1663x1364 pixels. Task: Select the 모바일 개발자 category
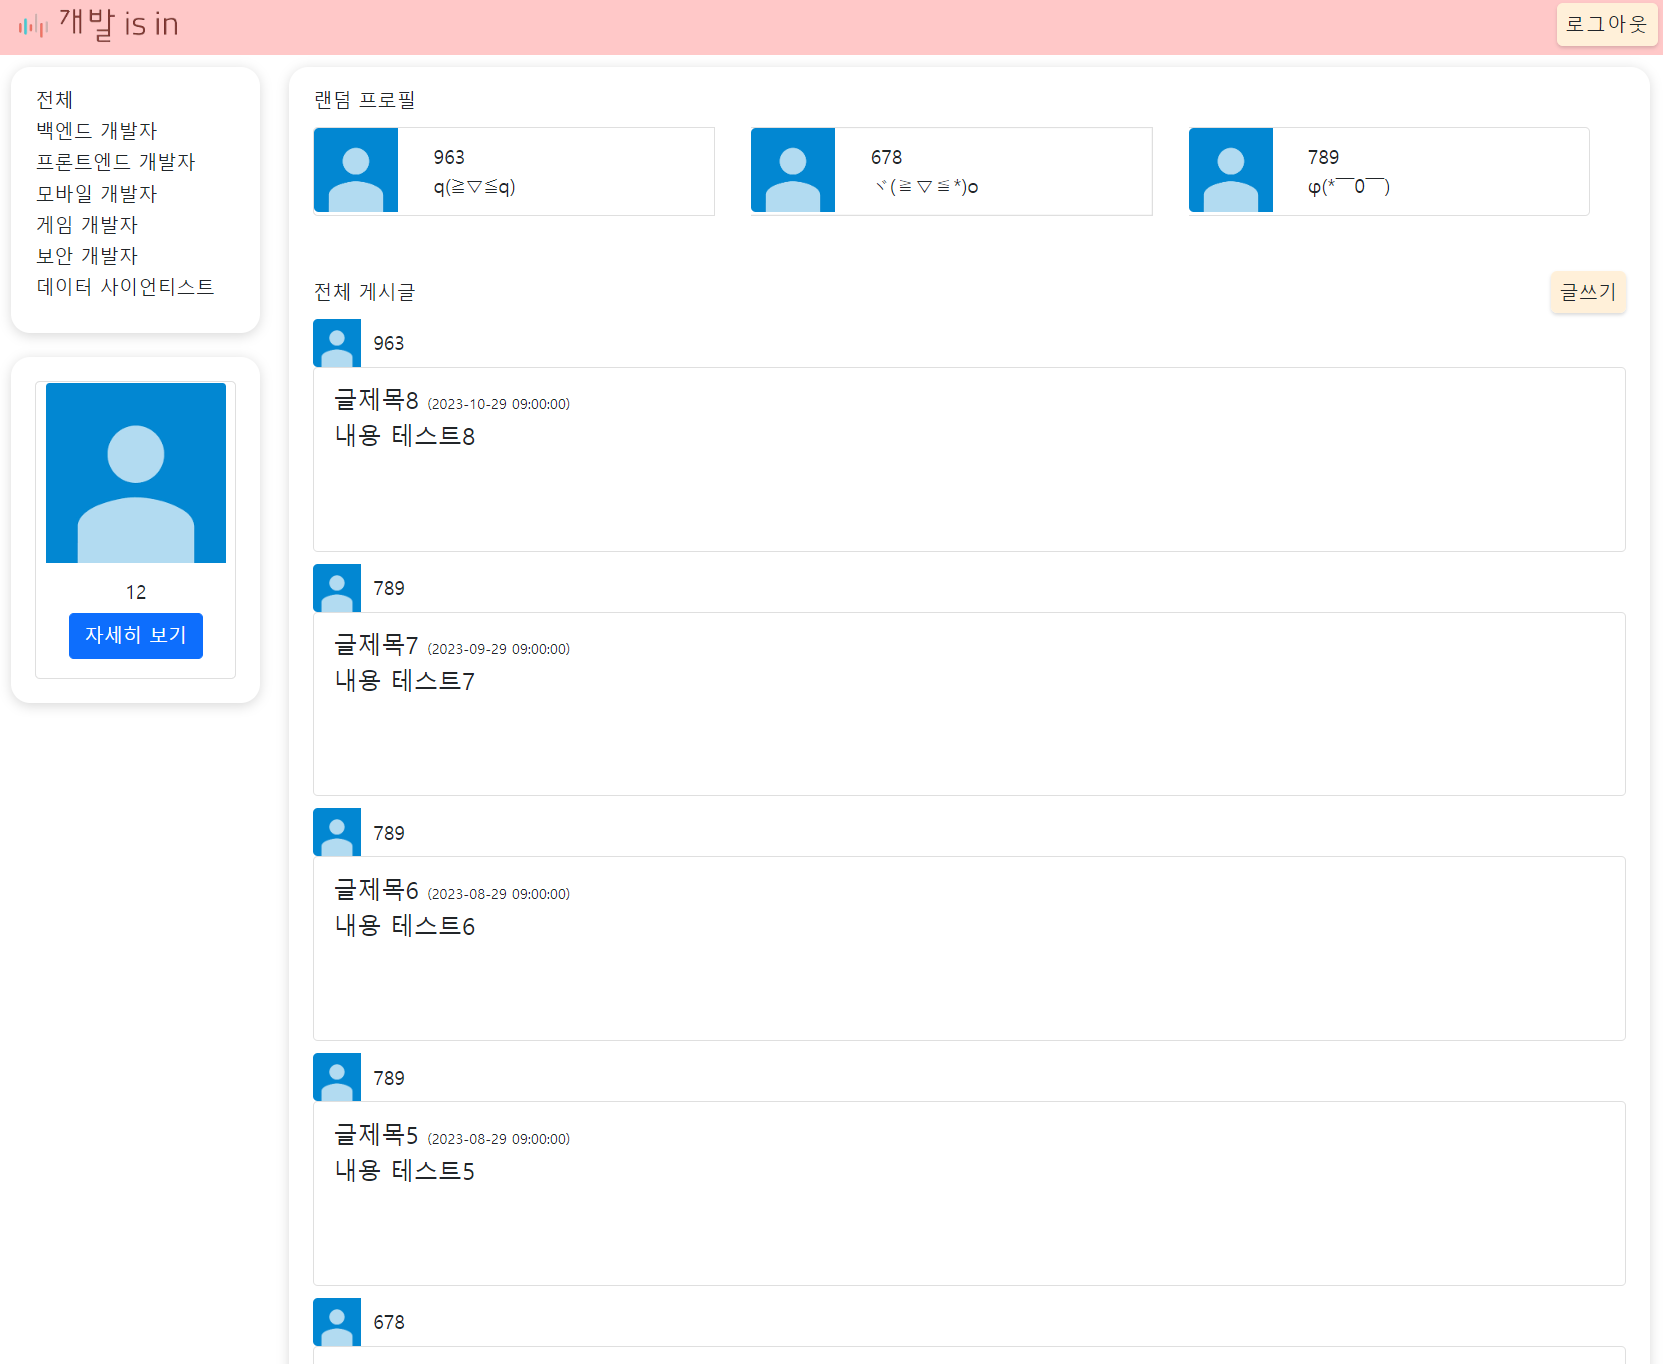97,194
